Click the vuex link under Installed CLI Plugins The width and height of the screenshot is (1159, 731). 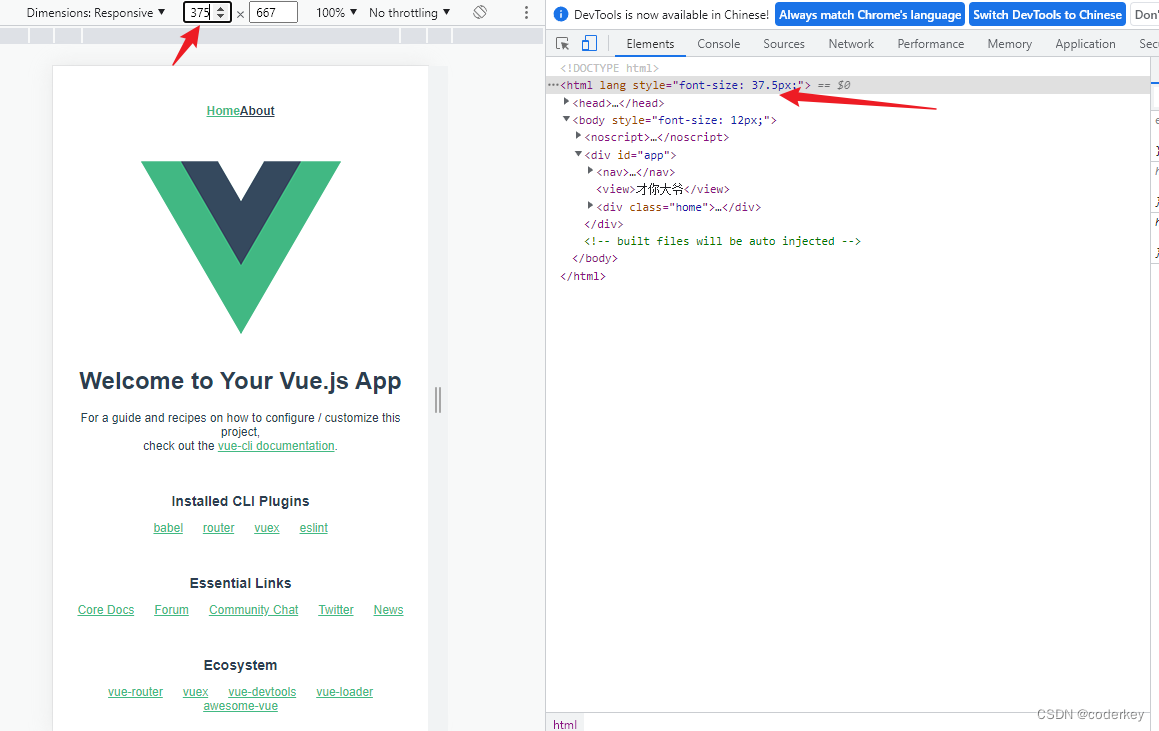(266, 528)
